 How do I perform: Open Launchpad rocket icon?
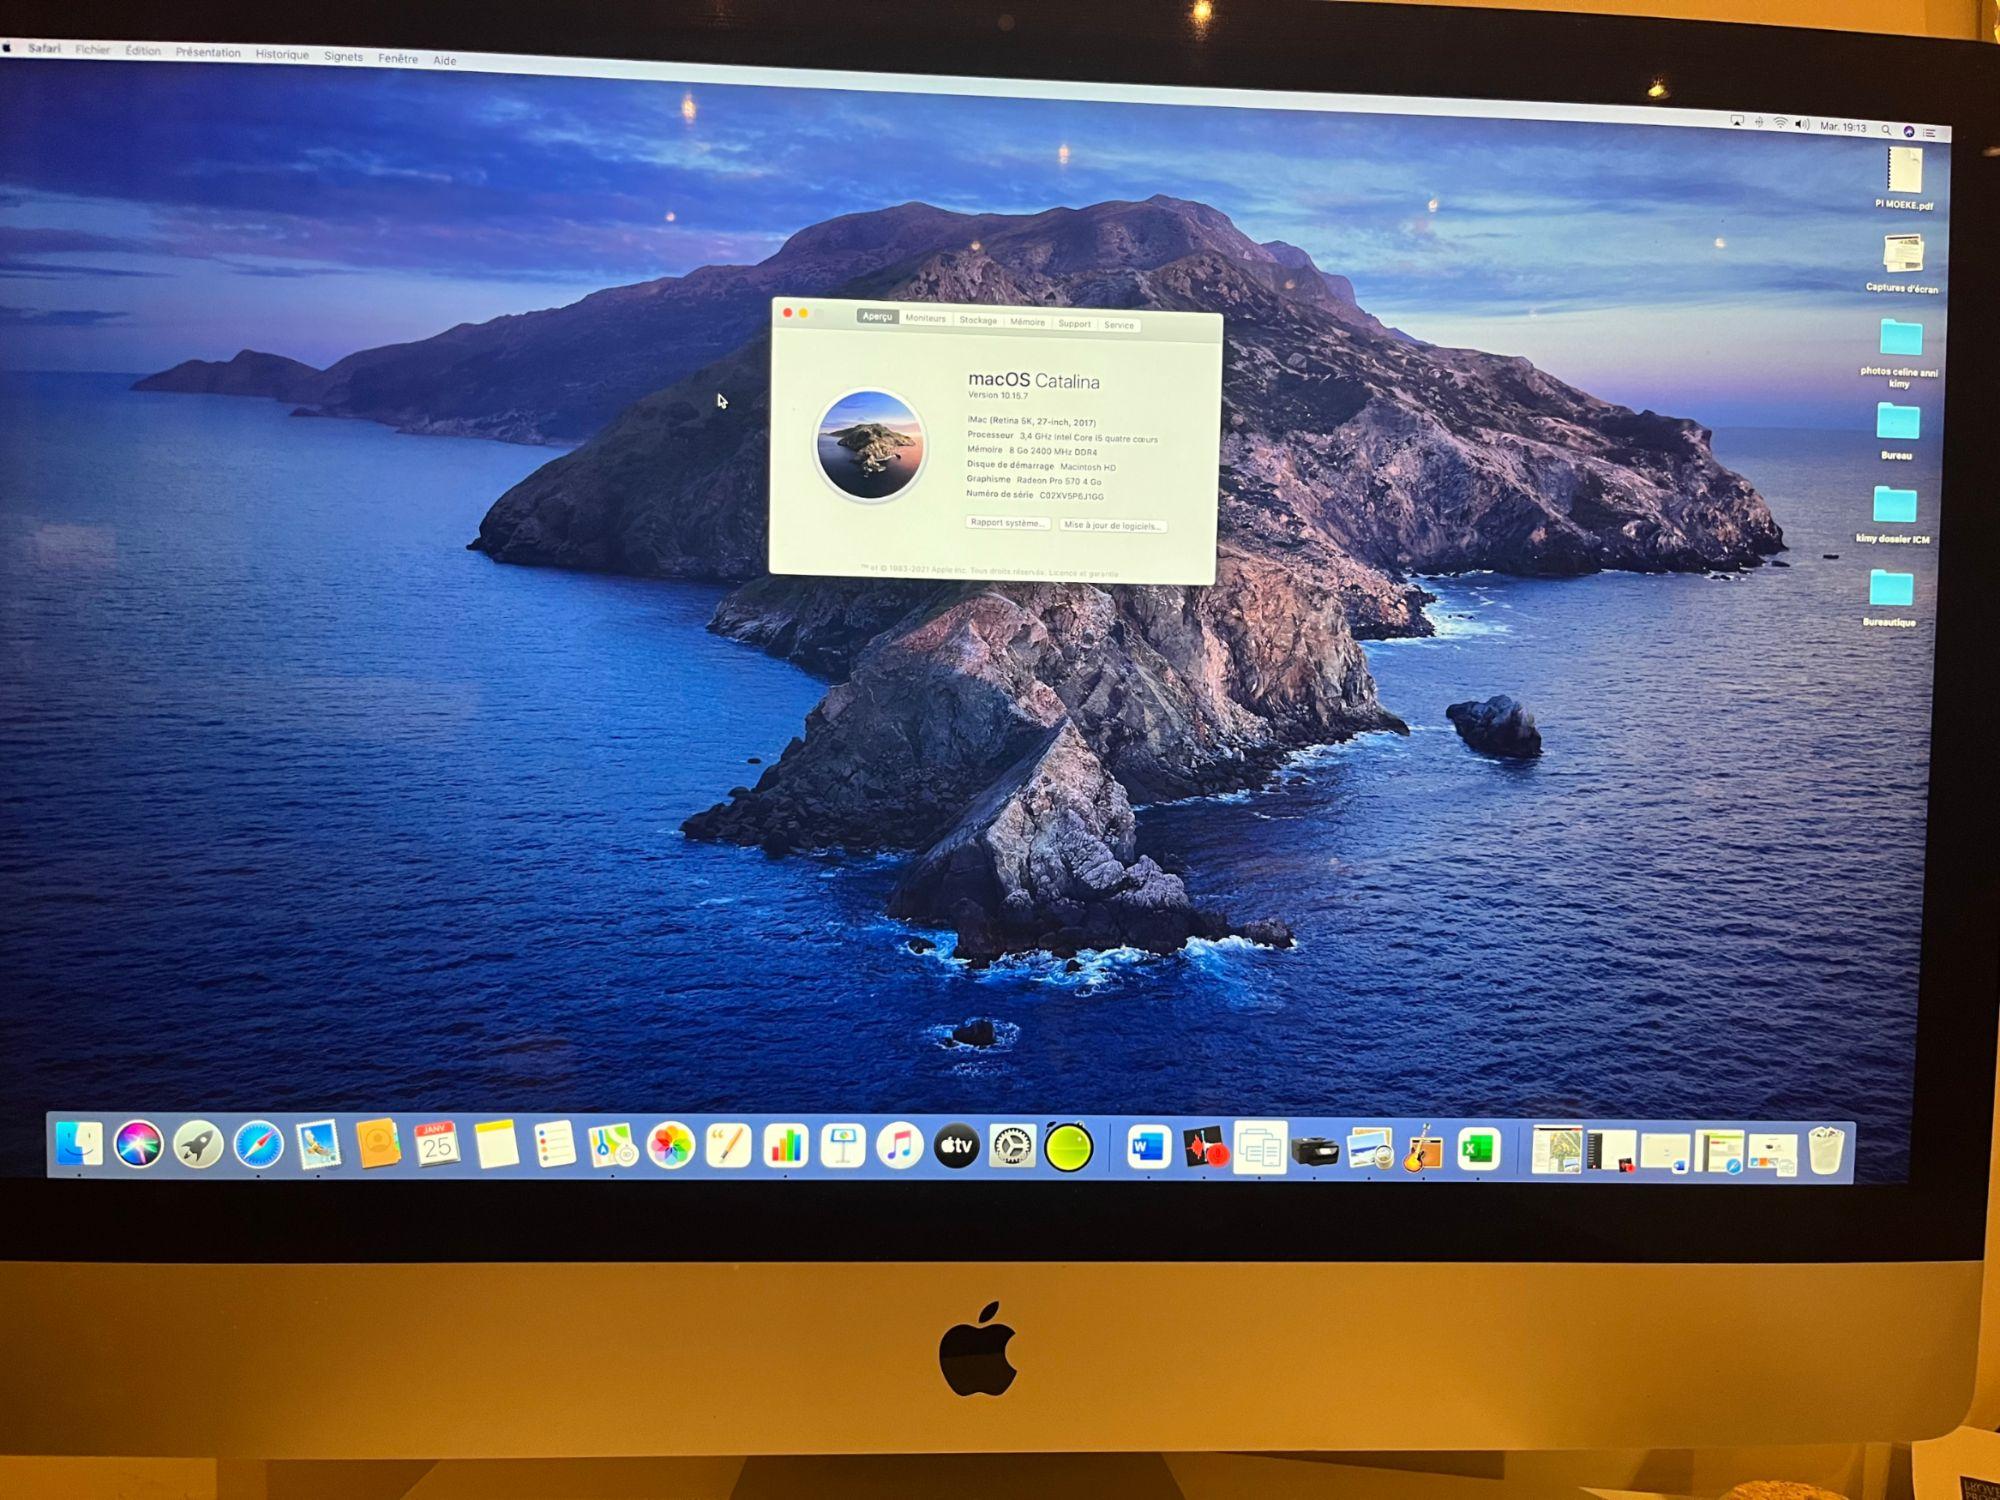(x=198, y=1146)
